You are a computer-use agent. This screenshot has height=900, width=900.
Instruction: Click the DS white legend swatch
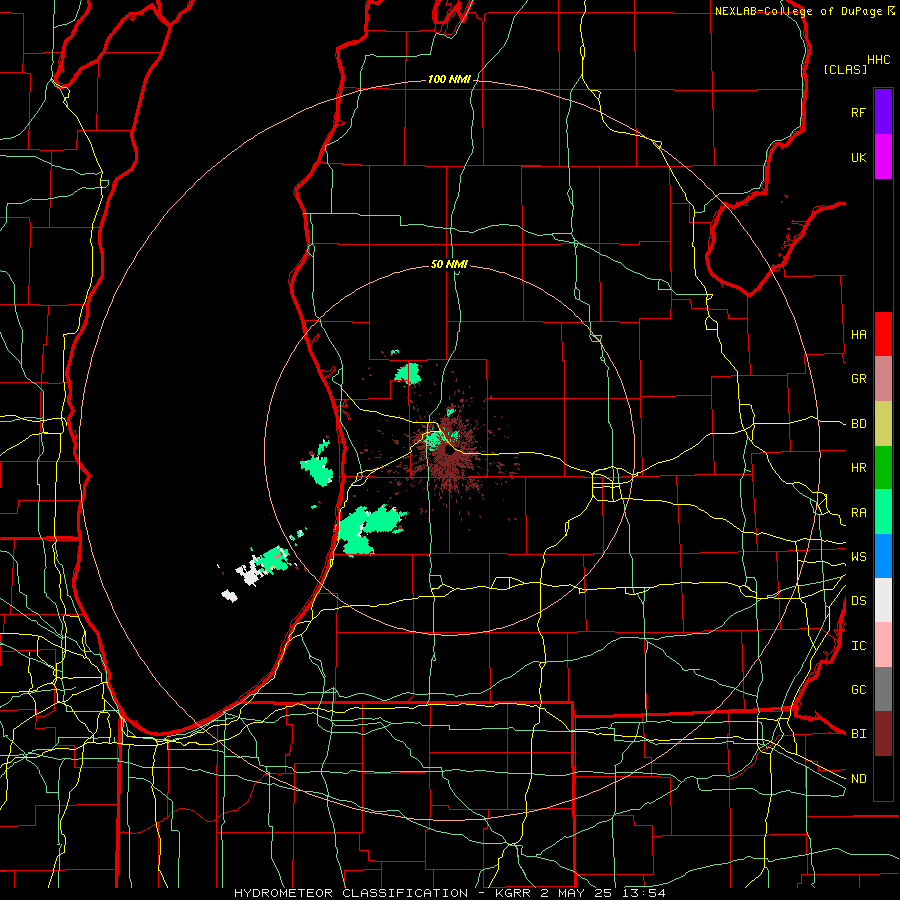(x=883, y=600)
